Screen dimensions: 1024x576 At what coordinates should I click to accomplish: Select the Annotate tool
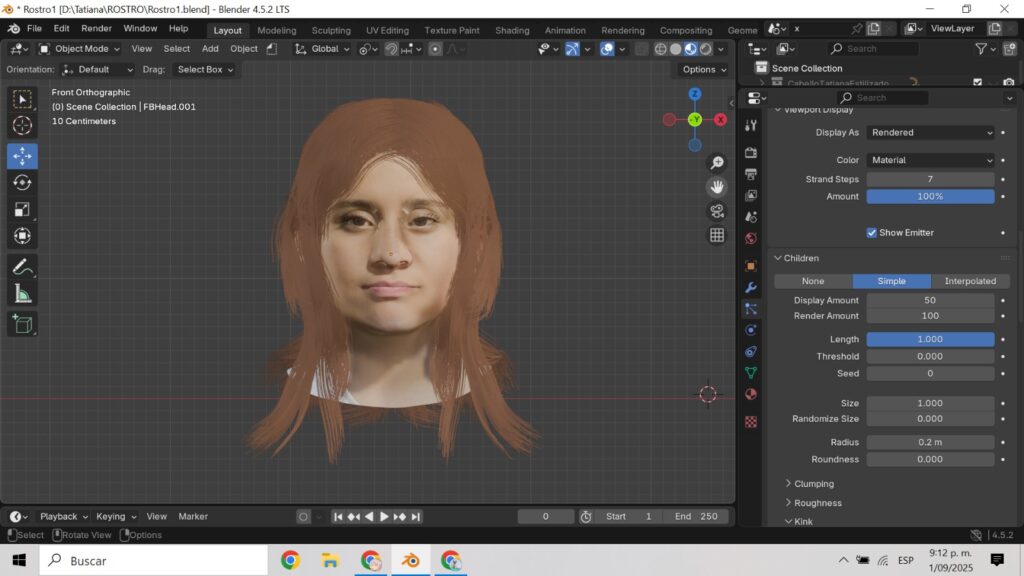coord(23,267)
